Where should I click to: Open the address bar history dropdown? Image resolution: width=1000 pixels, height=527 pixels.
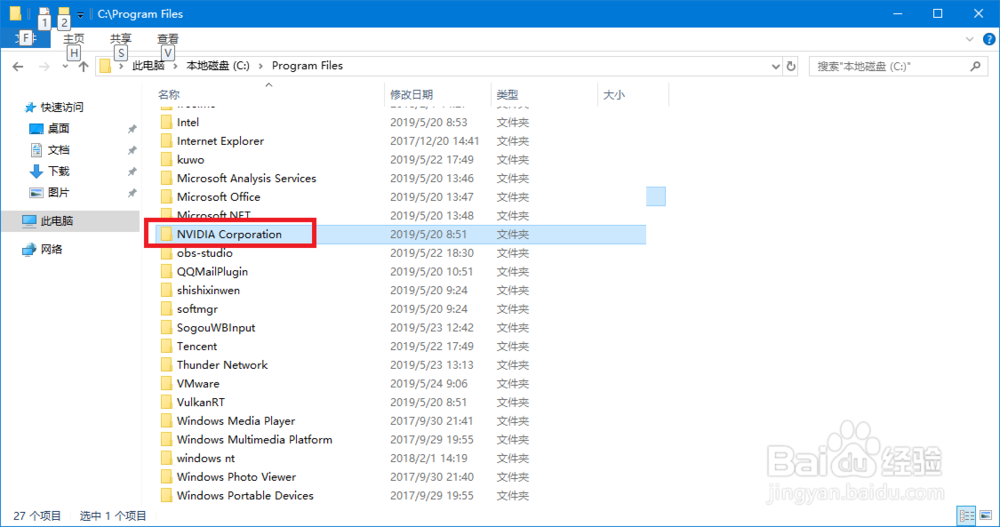776,66
